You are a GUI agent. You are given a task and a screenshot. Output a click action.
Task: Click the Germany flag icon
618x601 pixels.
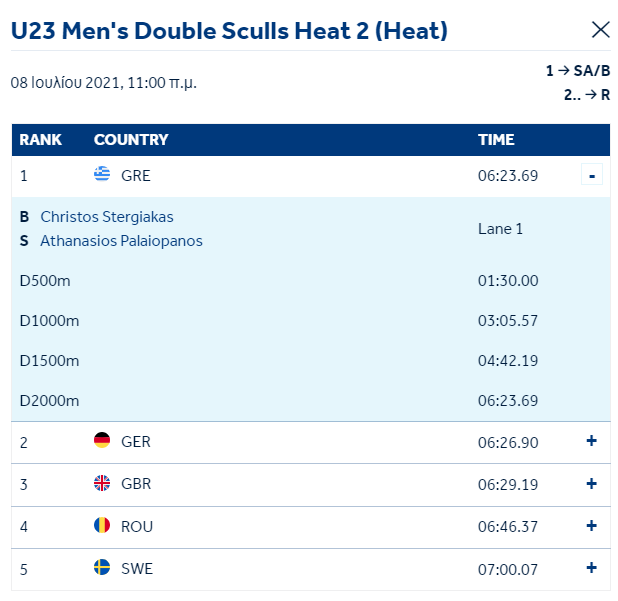click(x=102, y=440)
